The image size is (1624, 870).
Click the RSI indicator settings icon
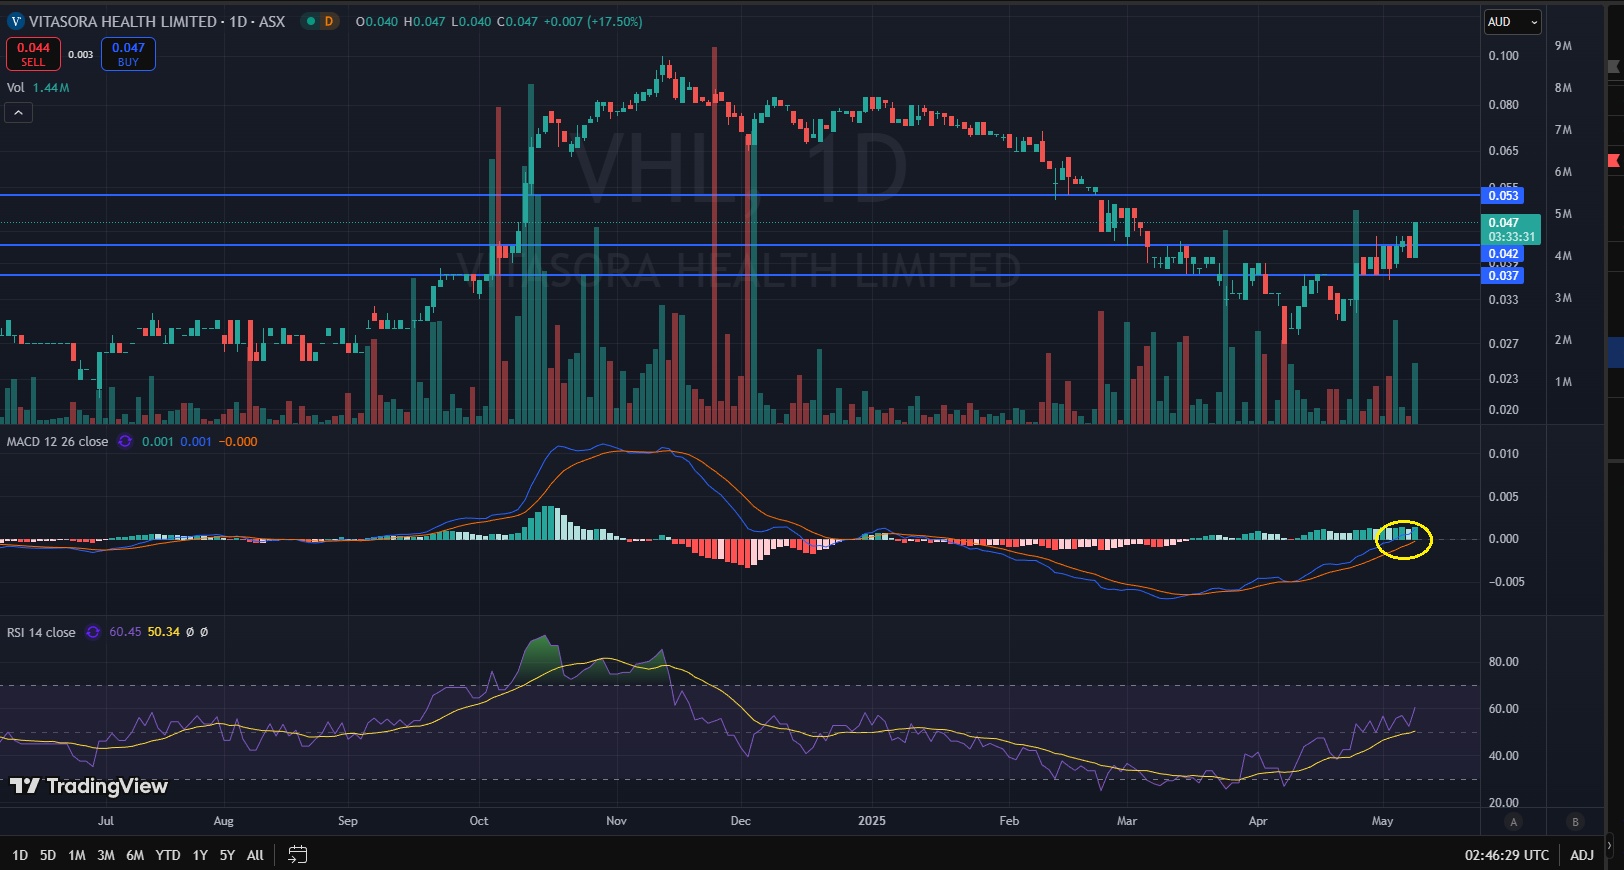coord(92,632)
